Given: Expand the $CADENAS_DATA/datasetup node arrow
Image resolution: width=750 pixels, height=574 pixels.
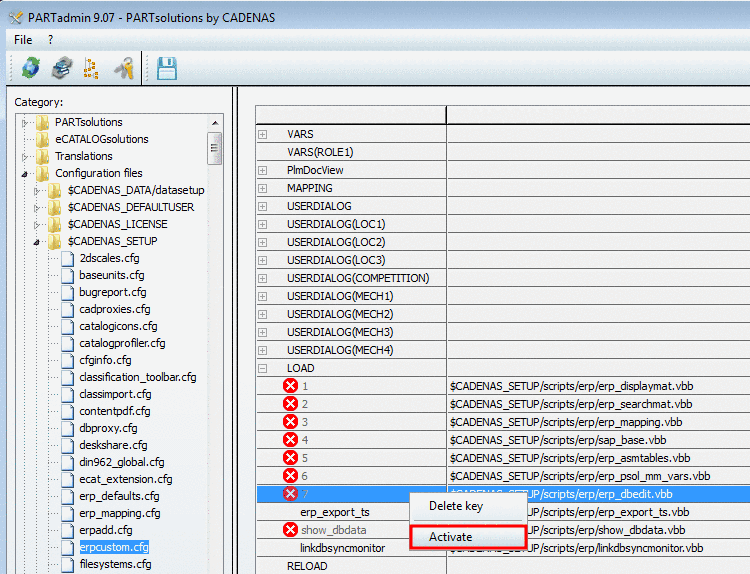Looking at the screenshot, I should (x=36, y=191).
